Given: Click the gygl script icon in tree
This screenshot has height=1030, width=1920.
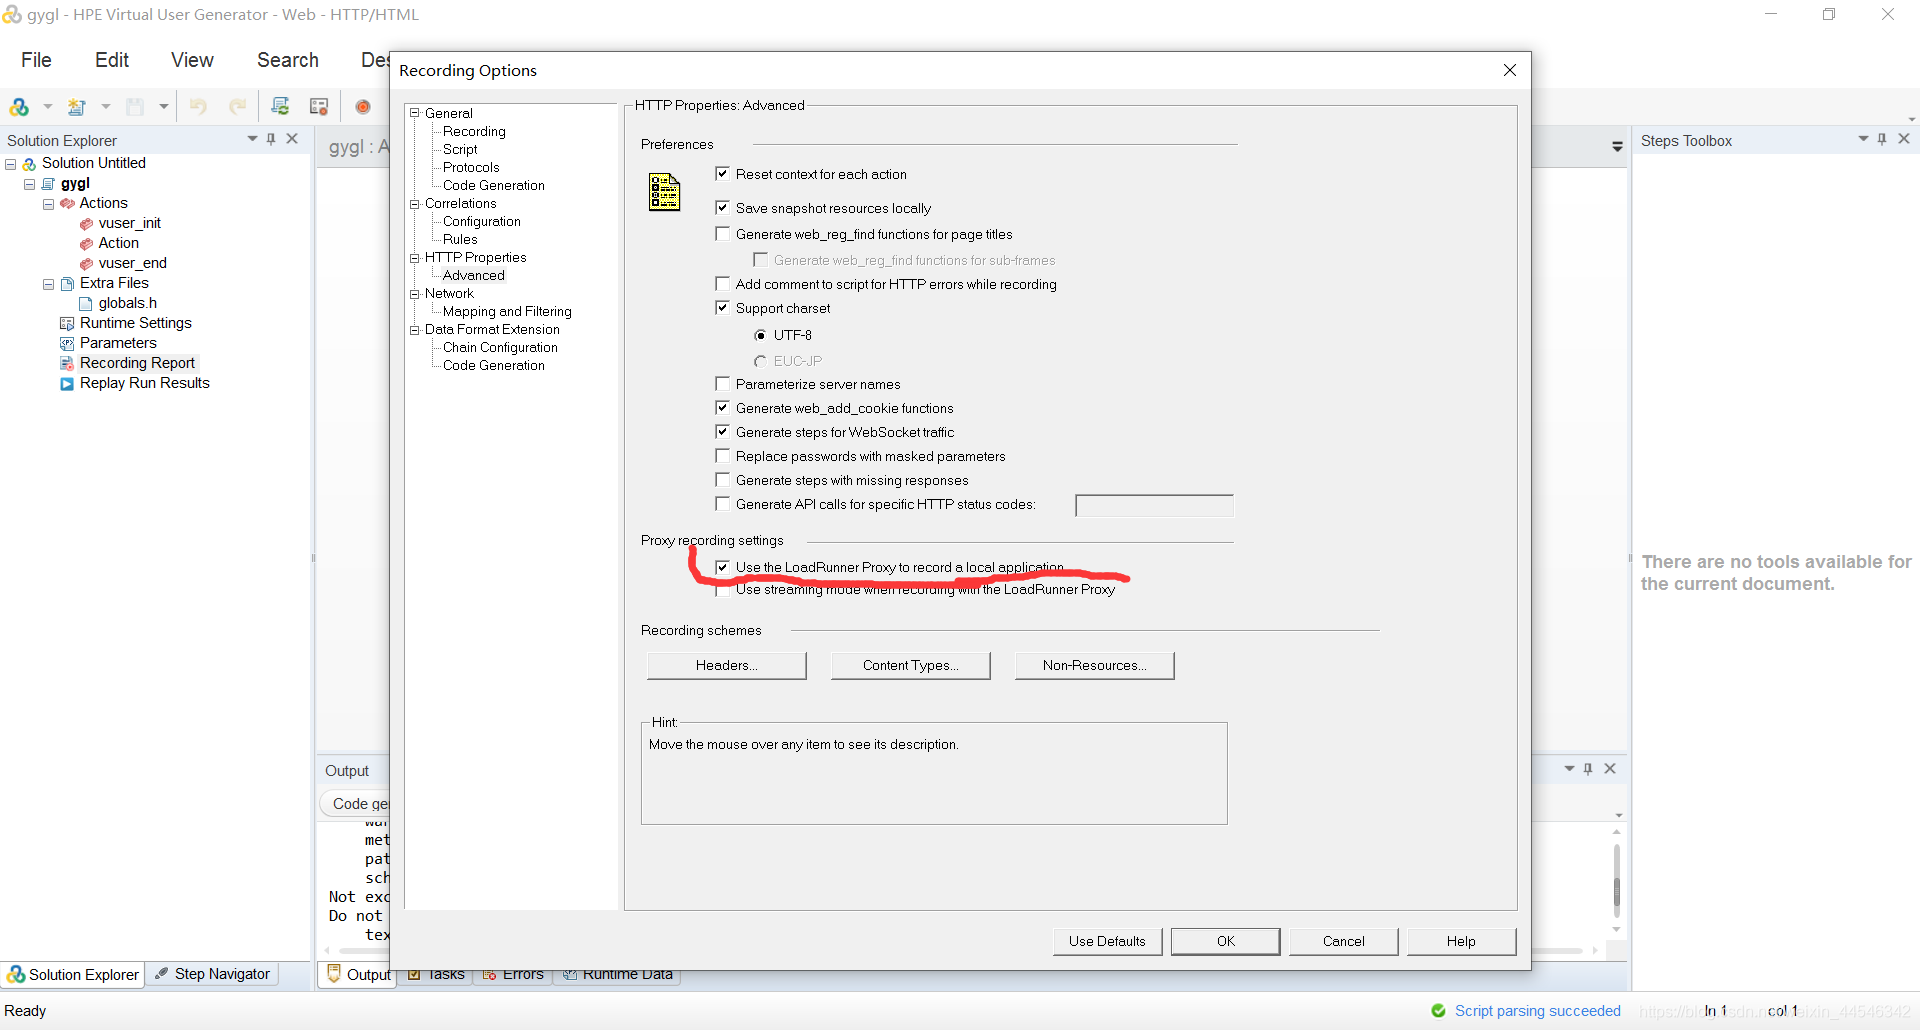Looking at the screenshot, I should 48,184.
